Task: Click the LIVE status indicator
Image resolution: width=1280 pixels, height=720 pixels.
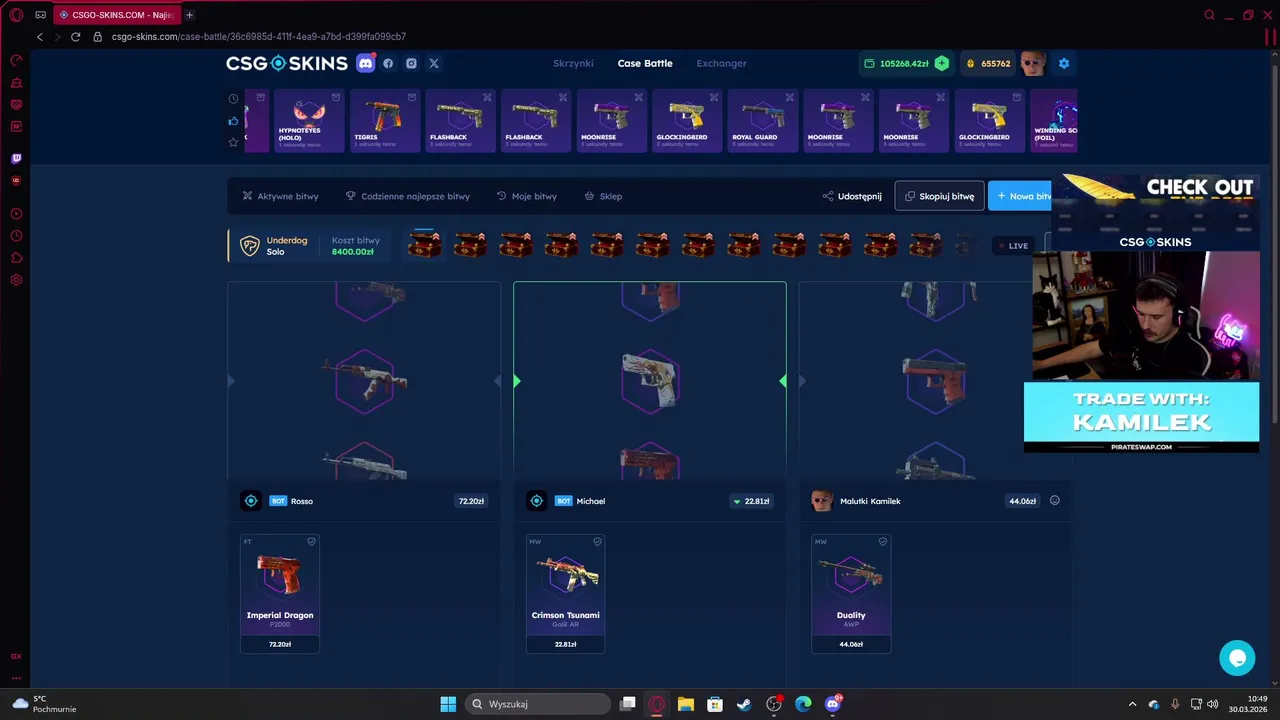Action: coord(1014,246)
